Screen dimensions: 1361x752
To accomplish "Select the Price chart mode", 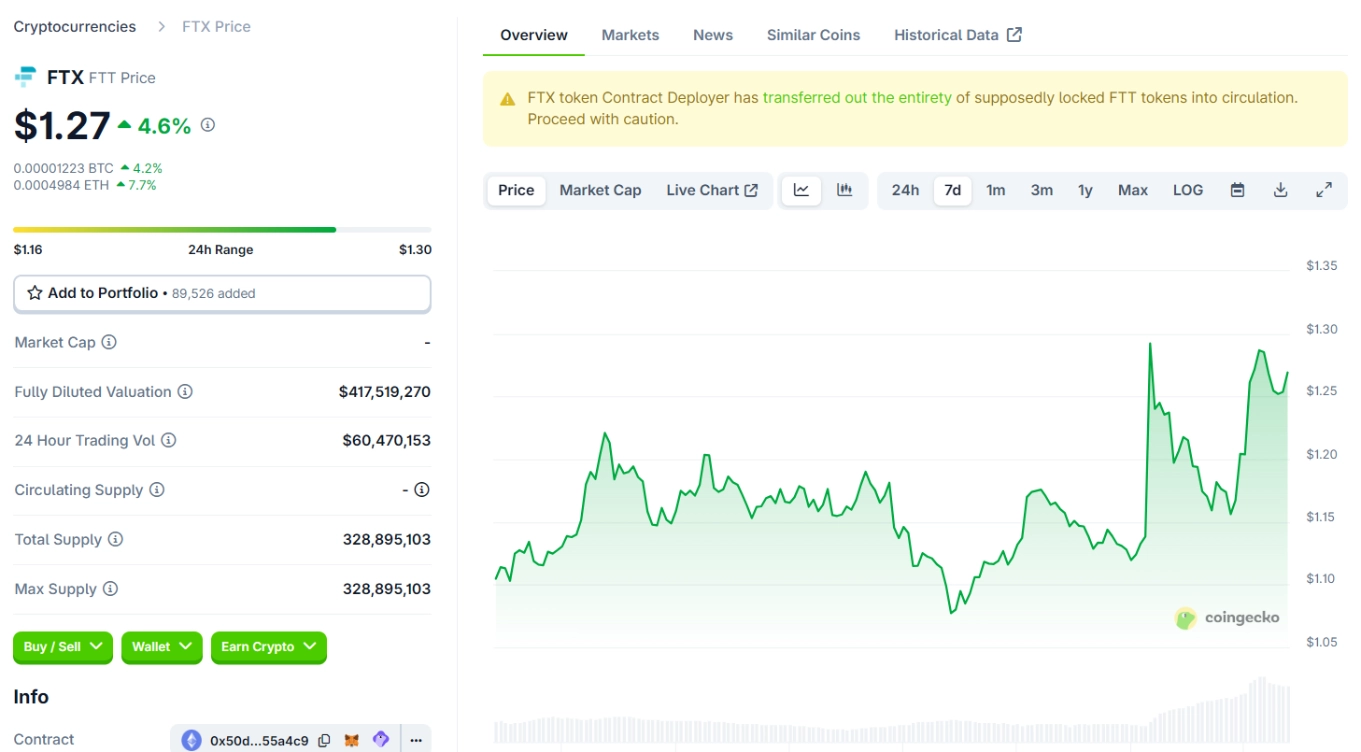I will (x=516, y=190).
